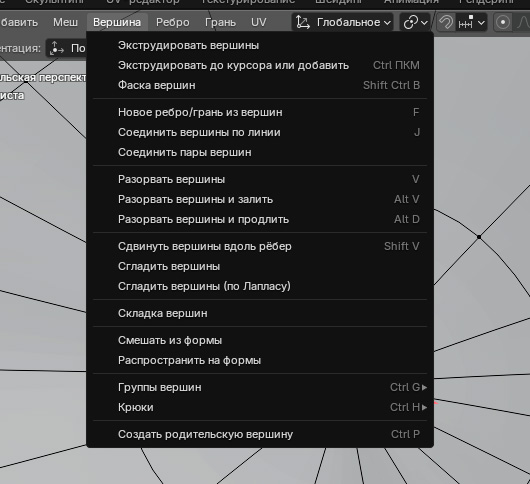Open the pivot point dropdown
Viewport: 530px width, 484px height.
click(415, 22)
